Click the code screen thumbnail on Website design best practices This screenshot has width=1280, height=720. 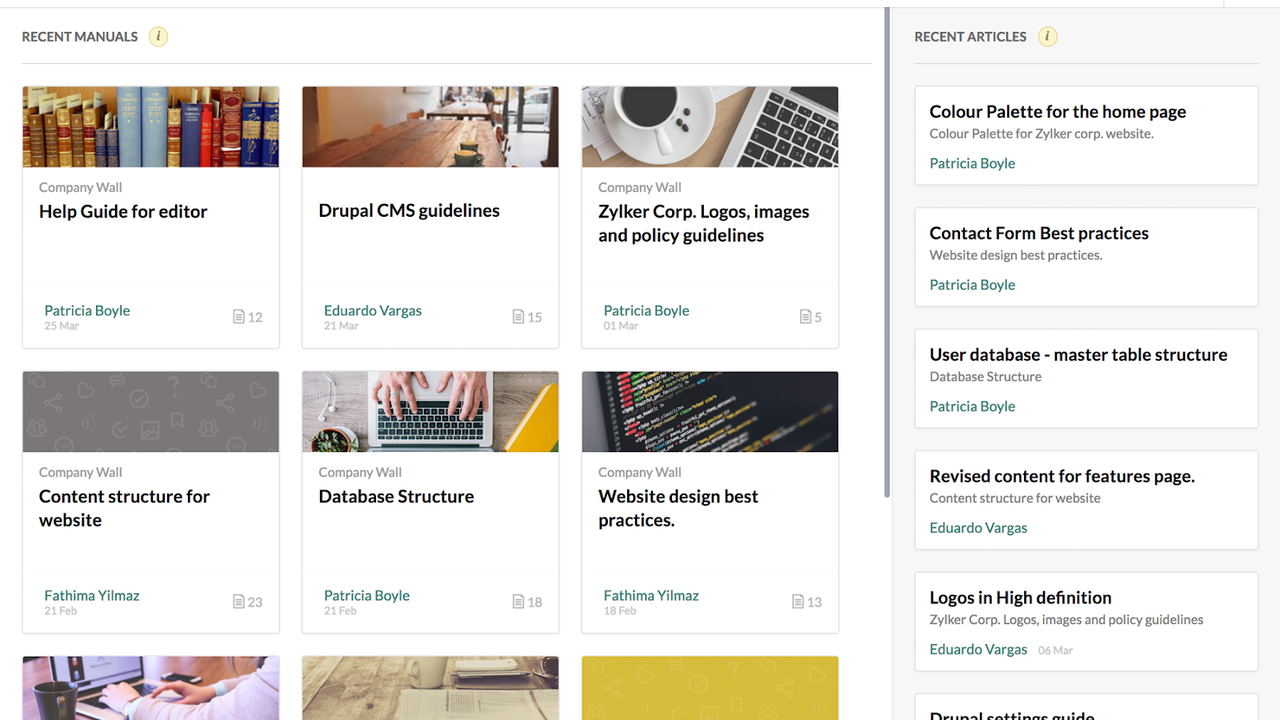tap(710, 411)
